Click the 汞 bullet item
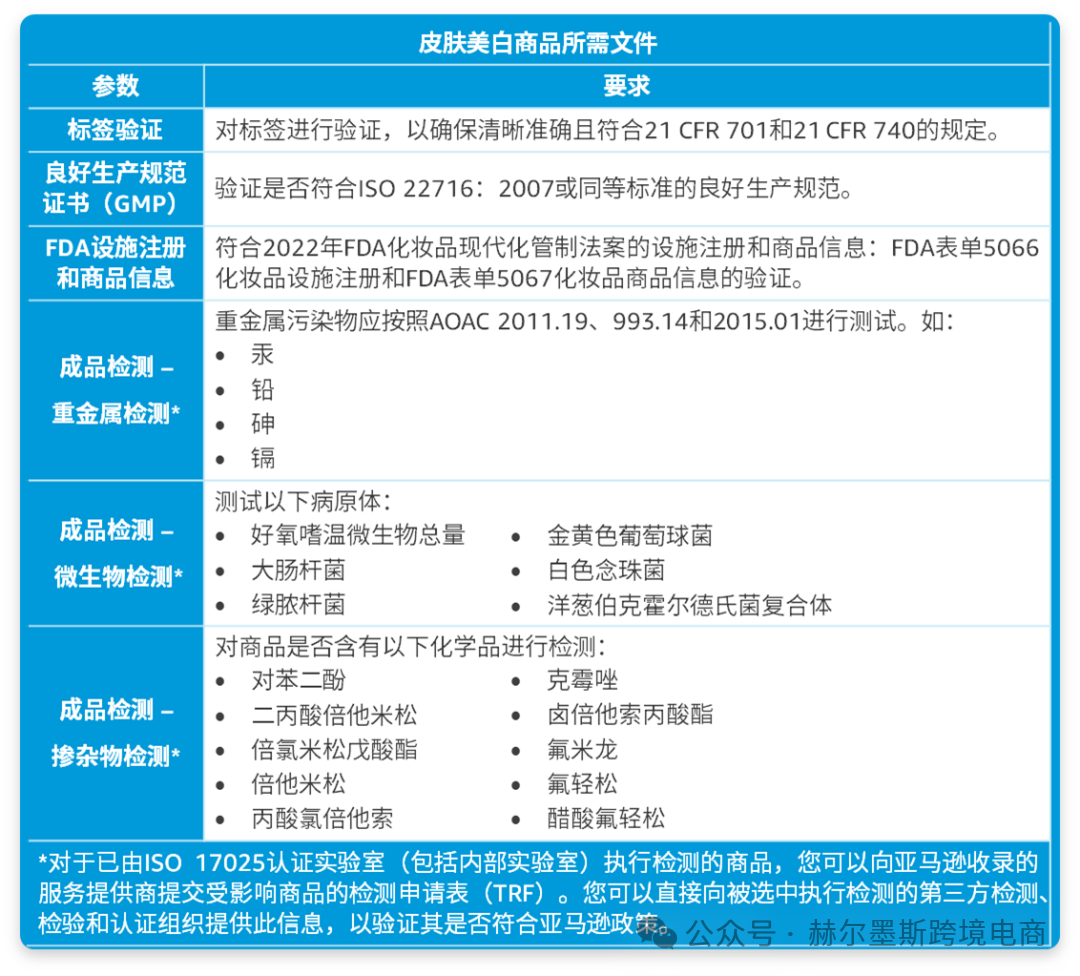Screen dimensions: 1080x976 [x=263, y=355]
